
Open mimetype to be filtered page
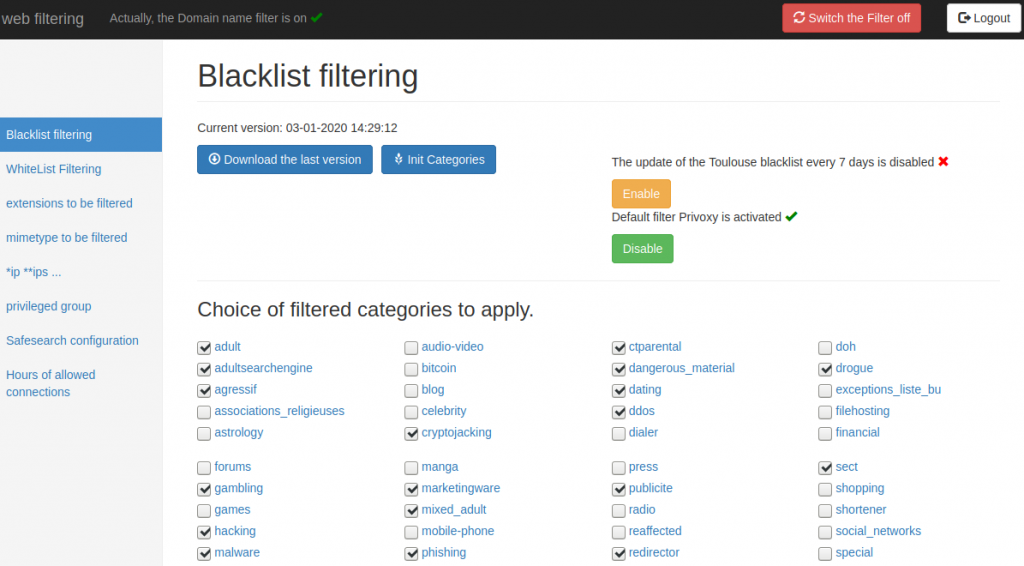(67, 238)
